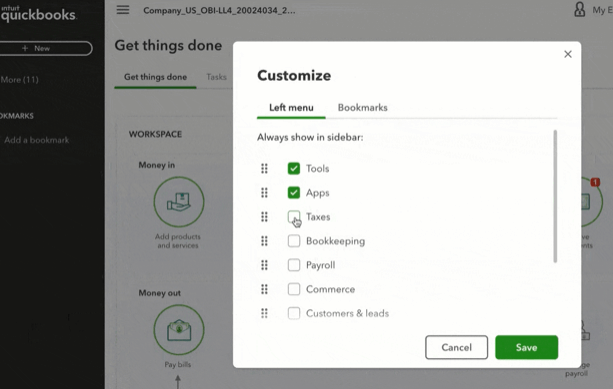Viewport: 613px width, 389px height.
Task: Click the Pay bills envelope icon
Action: 179,330
